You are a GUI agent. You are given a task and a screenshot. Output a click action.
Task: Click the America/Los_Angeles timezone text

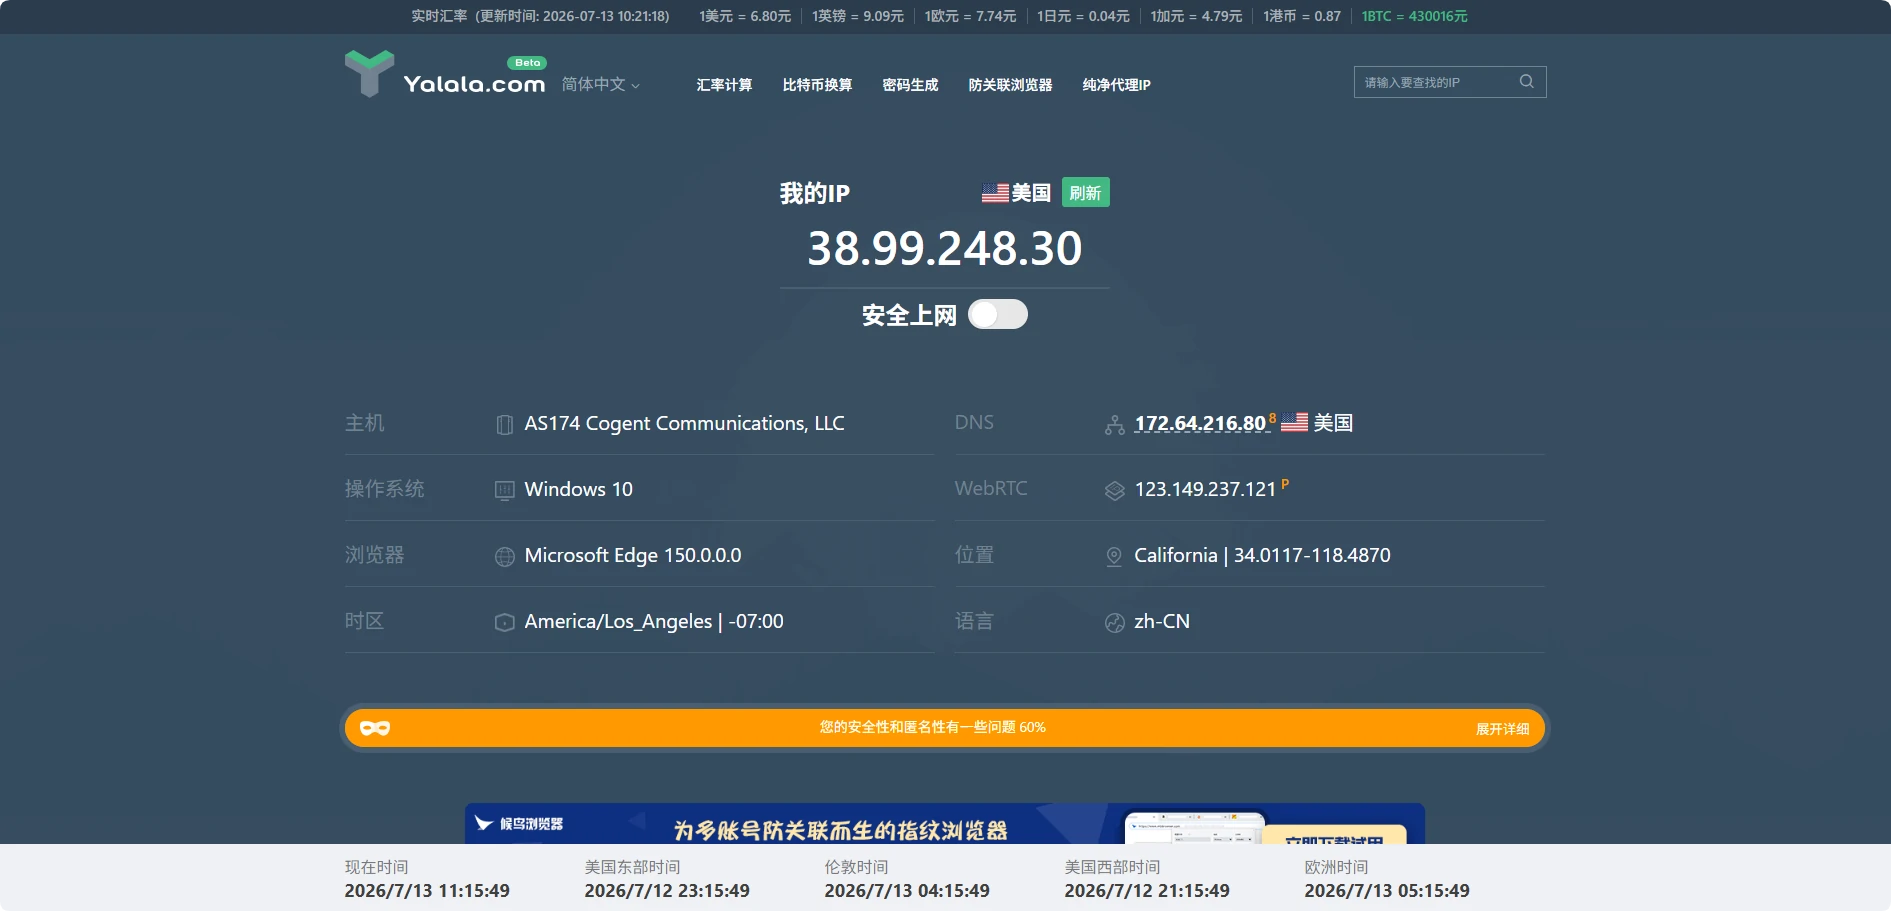coord(654,621)
